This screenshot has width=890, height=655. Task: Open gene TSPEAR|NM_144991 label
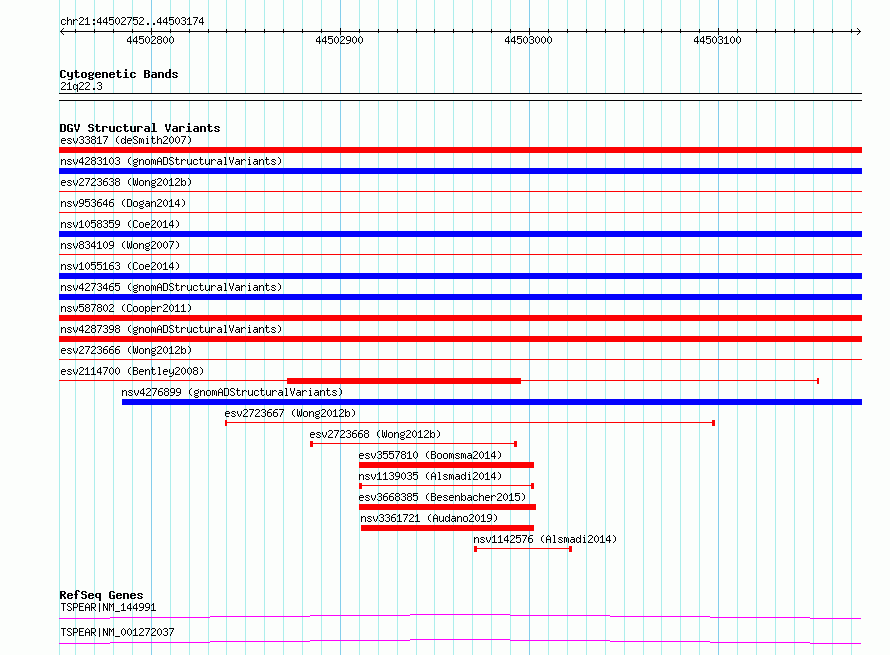(x=108, y=607)
